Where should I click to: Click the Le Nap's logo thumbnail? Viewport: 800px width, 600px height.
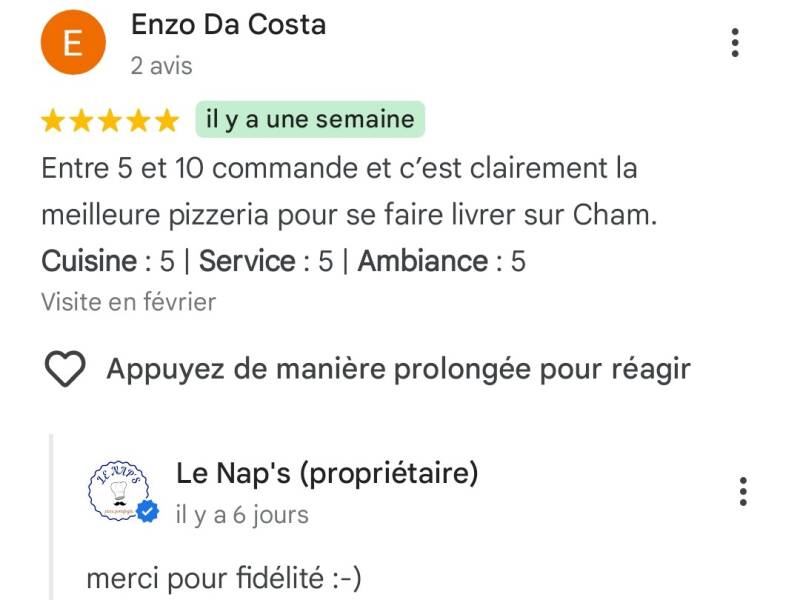point(120,489)
